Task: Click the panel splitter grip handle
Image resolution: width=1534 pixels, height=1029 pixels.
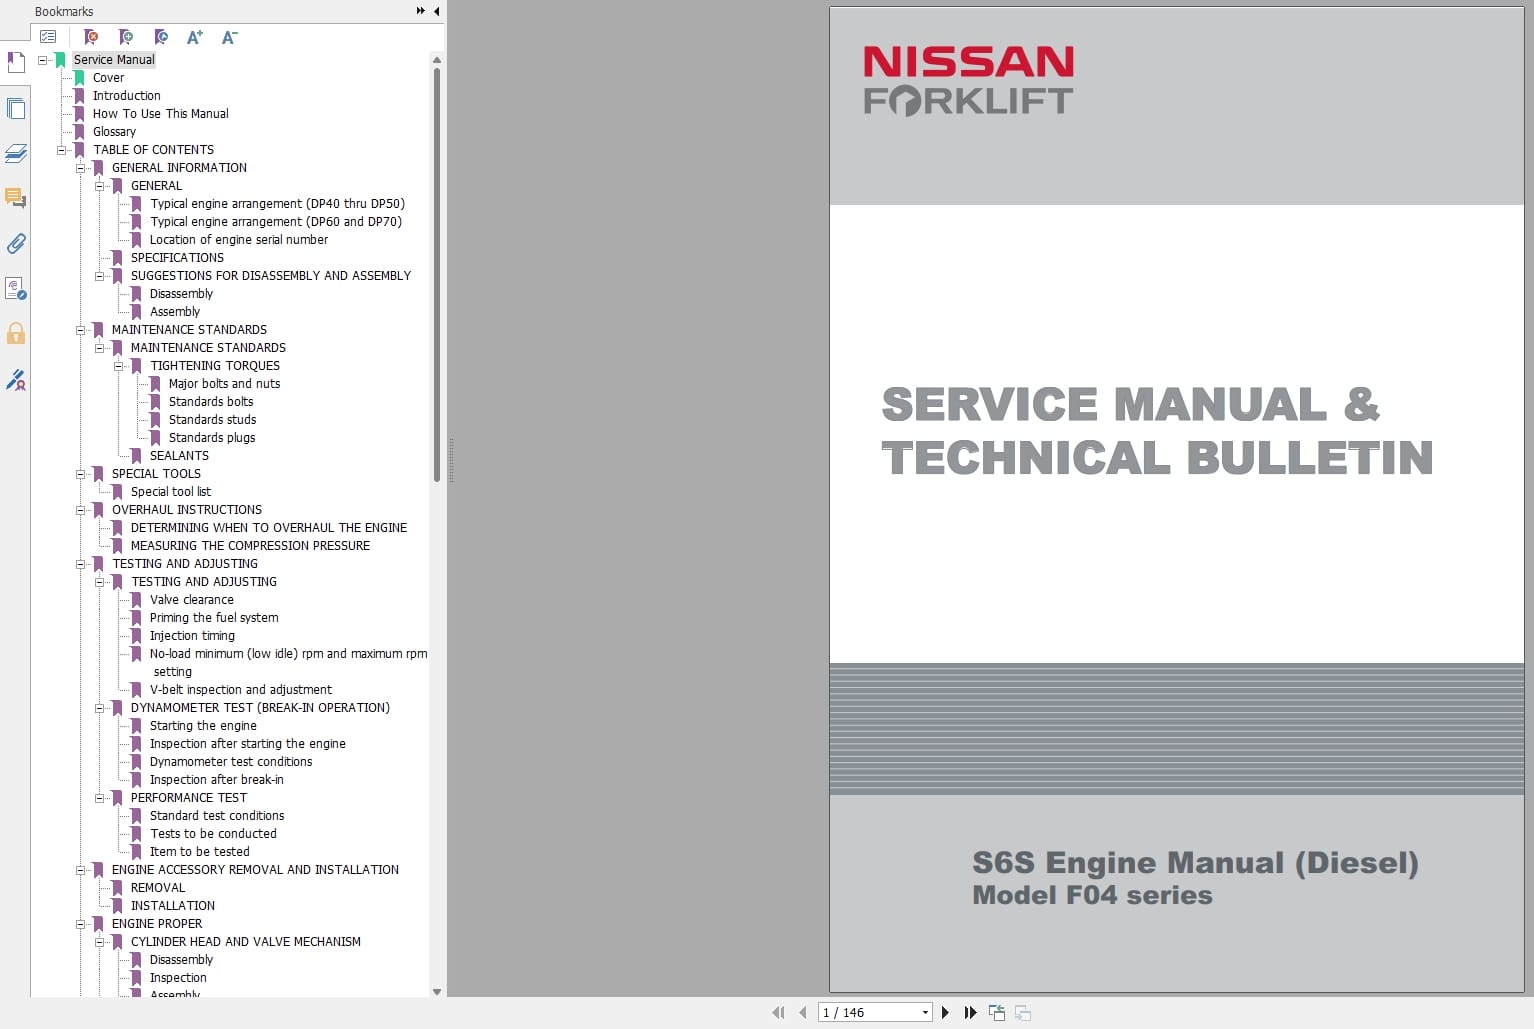Action: [451, 460]
